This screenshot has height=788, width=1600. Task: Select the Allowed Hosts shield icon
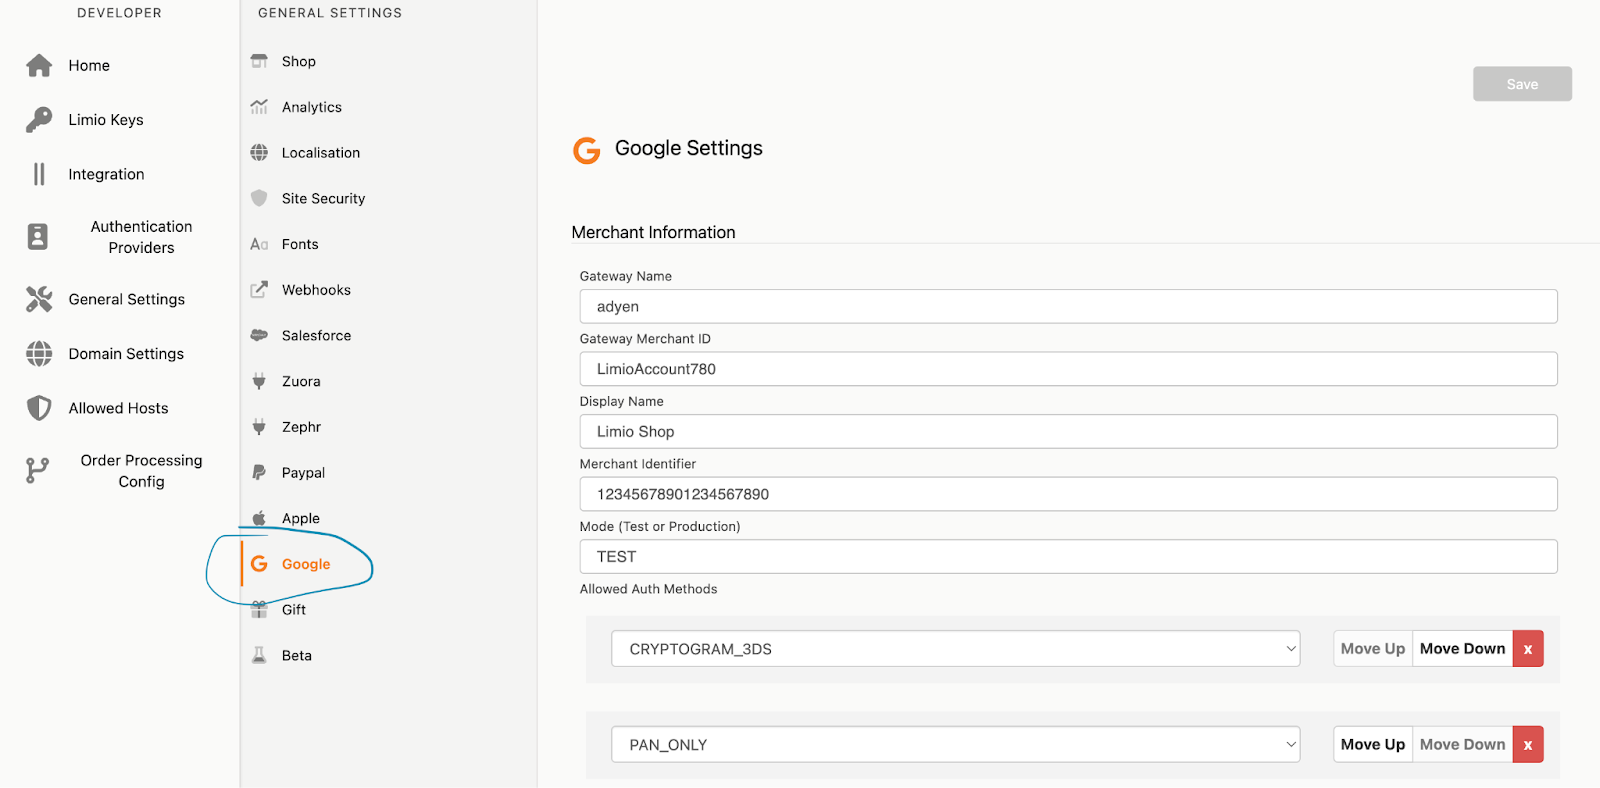(39, 408)
